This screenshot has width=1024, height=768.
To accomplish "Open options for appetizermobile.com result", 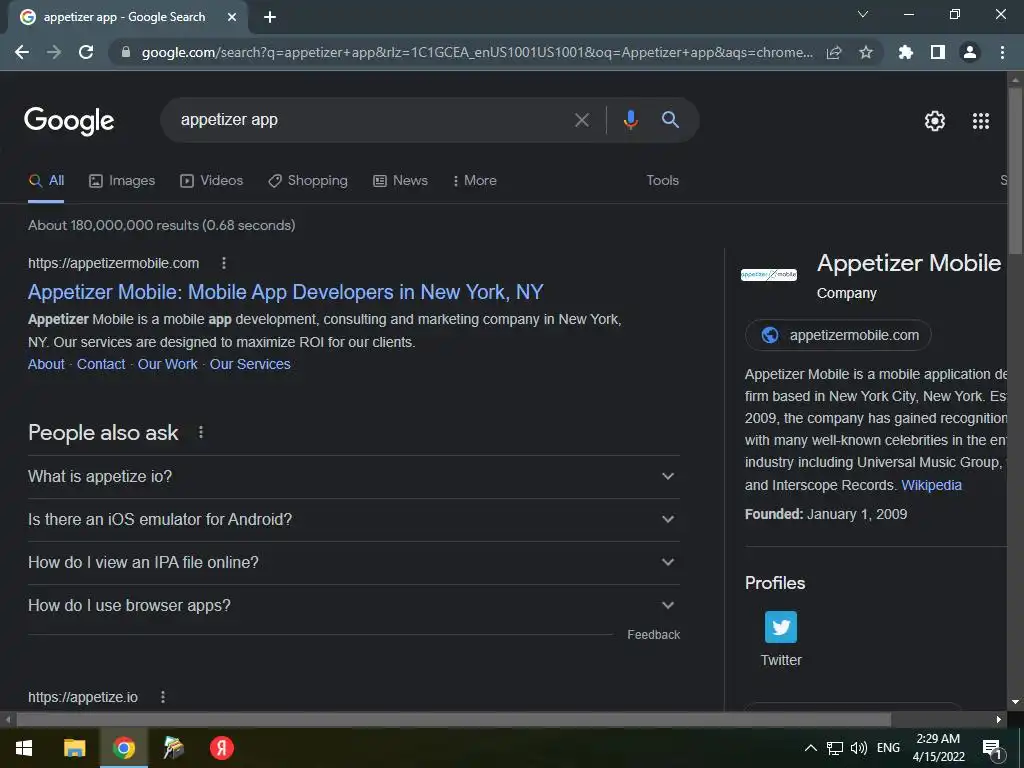I will (224, 263).
